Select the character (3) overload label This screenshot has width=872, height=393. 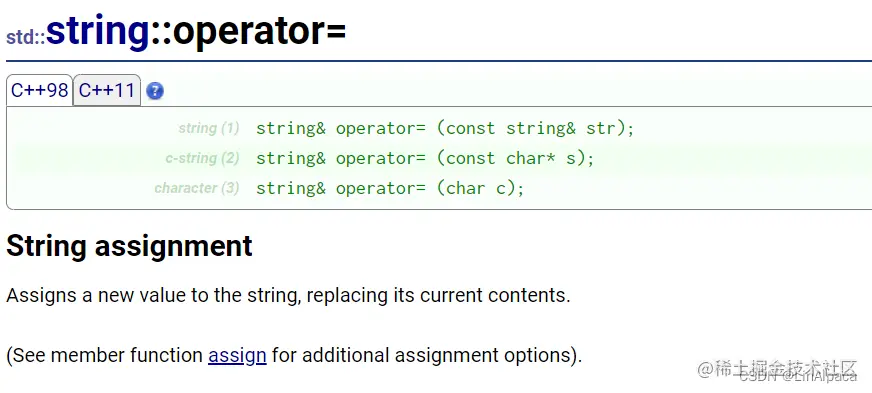point(197,188)
